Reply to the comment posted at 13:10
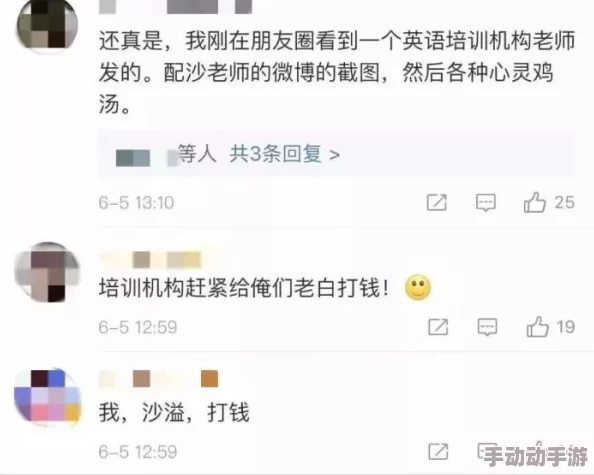This screenshot has width=594, height=475. 486,202
